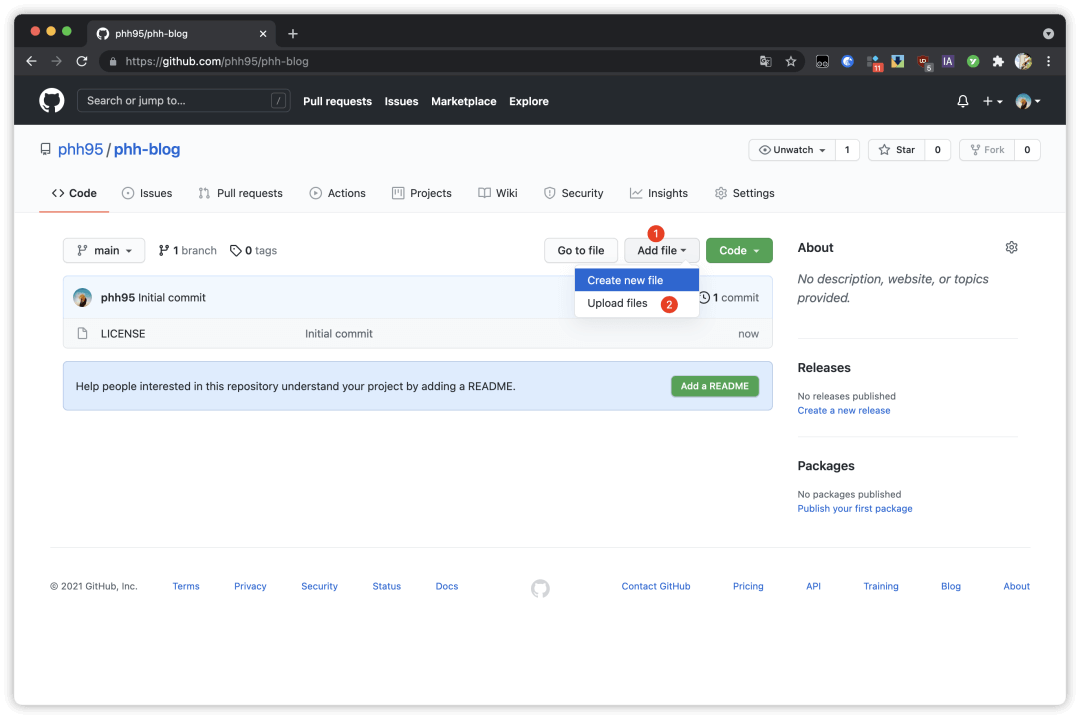Click the Add a README button
The width and height of the screenshot is (1080, 719).
[x=715, y=386]
